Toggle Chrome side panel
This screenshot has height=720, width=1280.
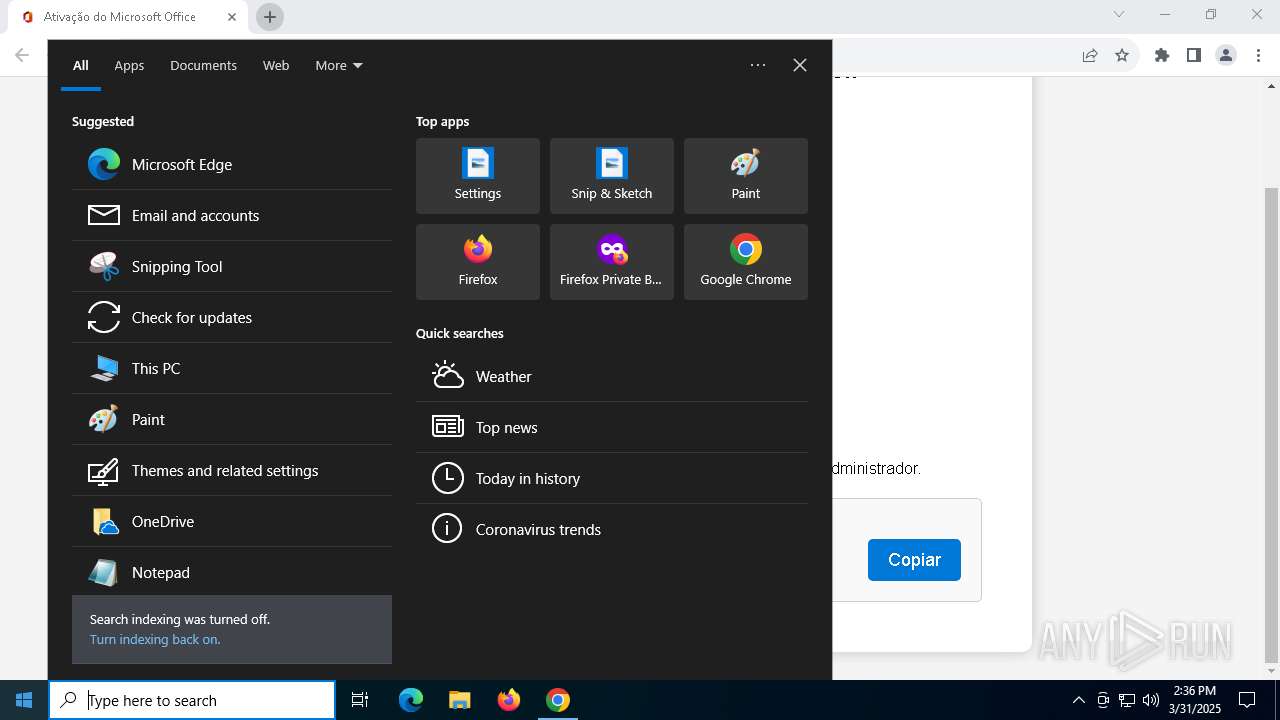tap(1194, 55)
